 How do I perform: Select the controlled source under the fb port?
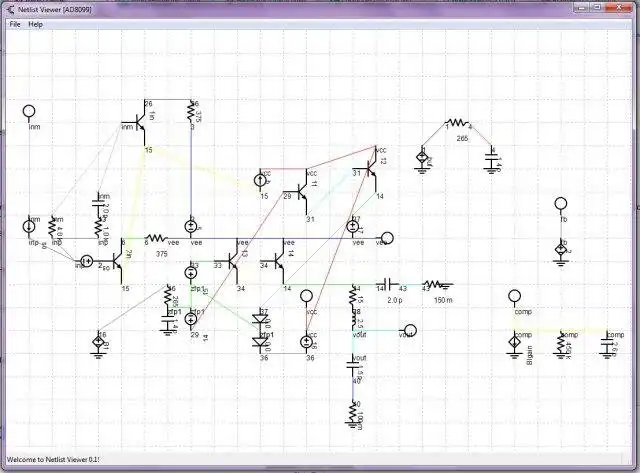click(x=561, y=251)
